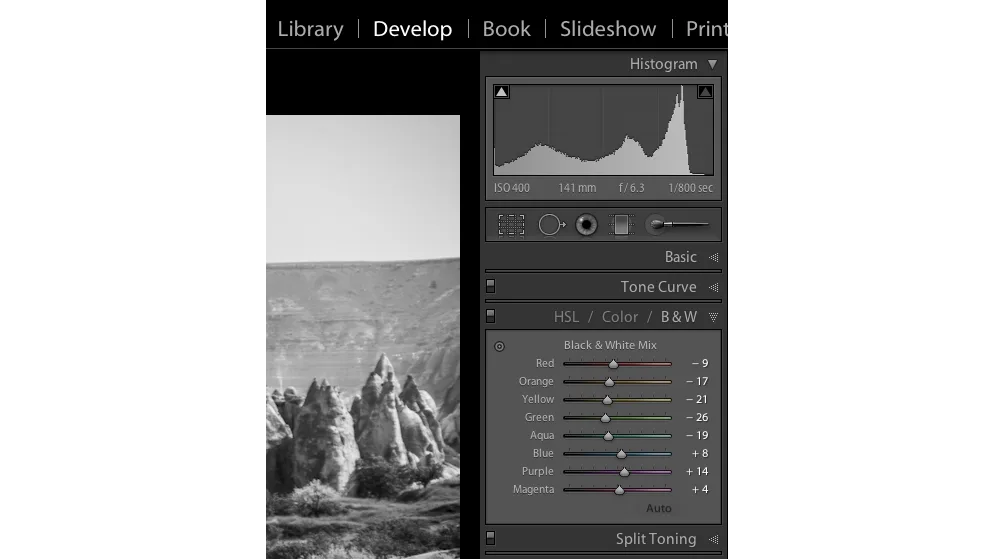Click the Green slider handle
994x559 pixels.
605,418
